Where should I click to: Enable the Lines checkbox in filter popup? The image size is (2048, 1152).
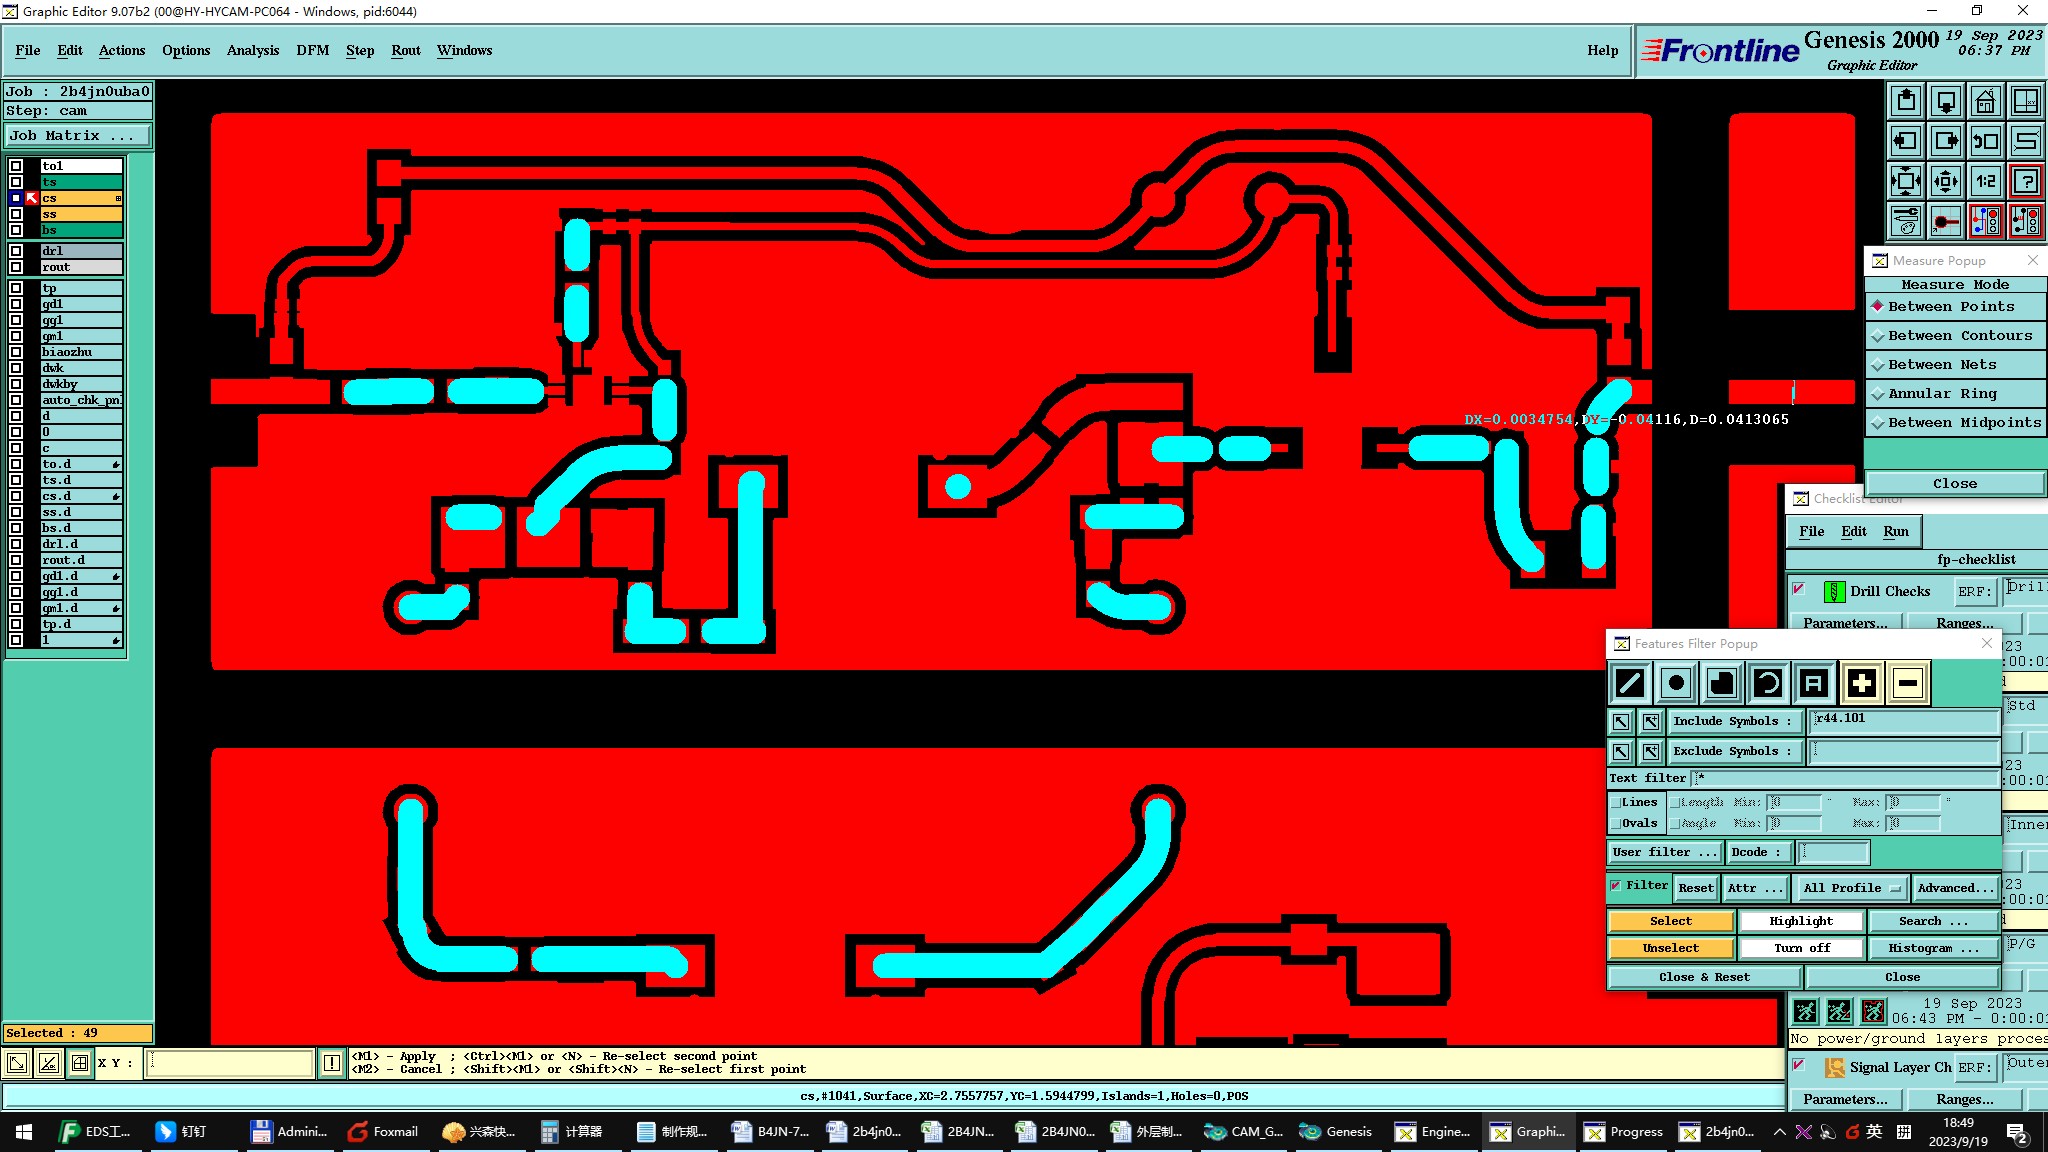(x=1616, y=803)
